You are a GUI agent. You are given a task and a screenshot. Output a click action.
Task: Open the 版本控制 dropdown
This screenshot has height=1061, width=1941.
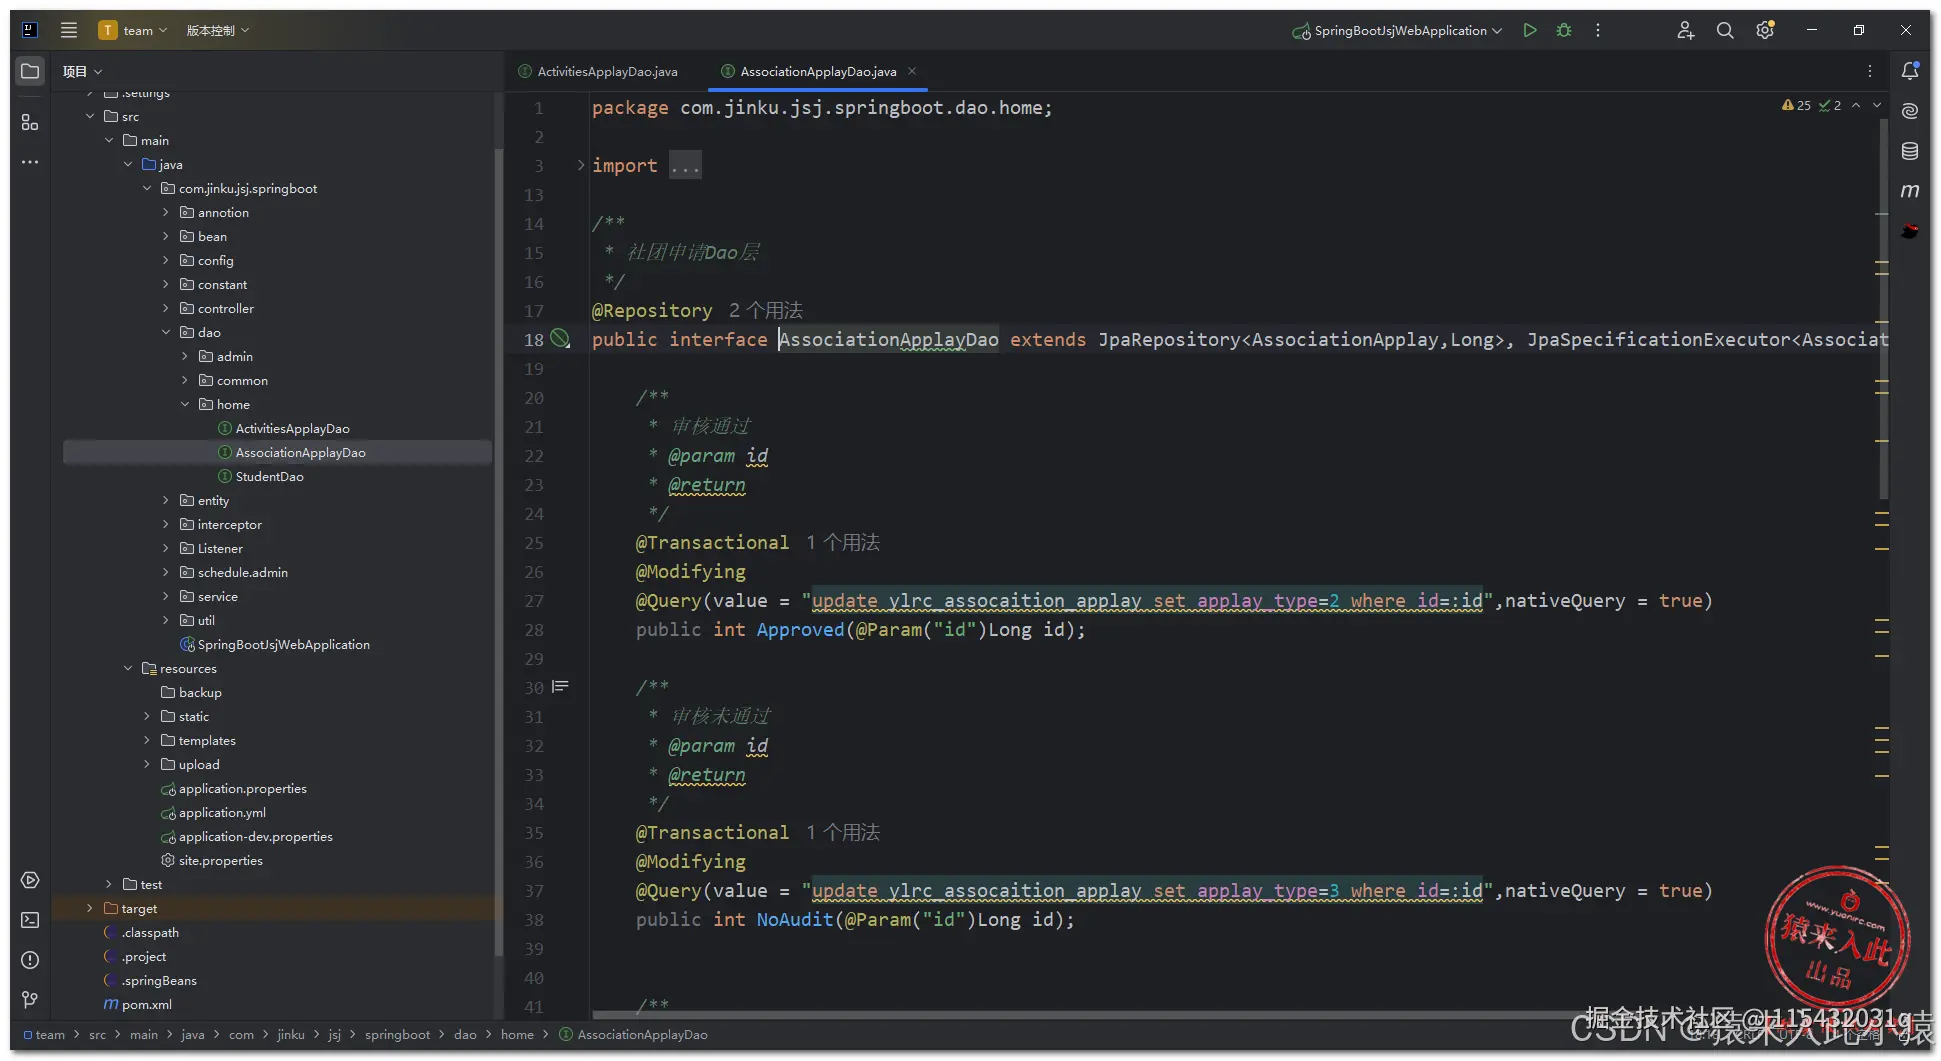(218, 30)
